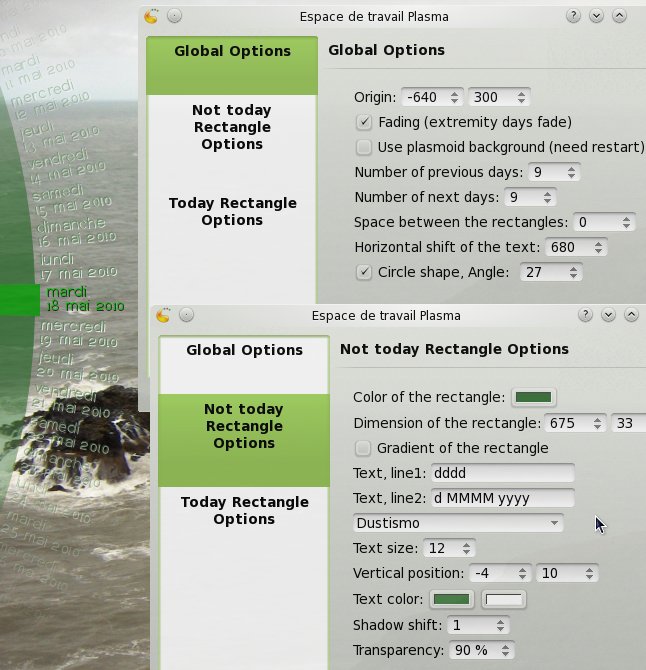Adjust Text size spinner arrows
The image size is (646, 670).
[467, 548]
